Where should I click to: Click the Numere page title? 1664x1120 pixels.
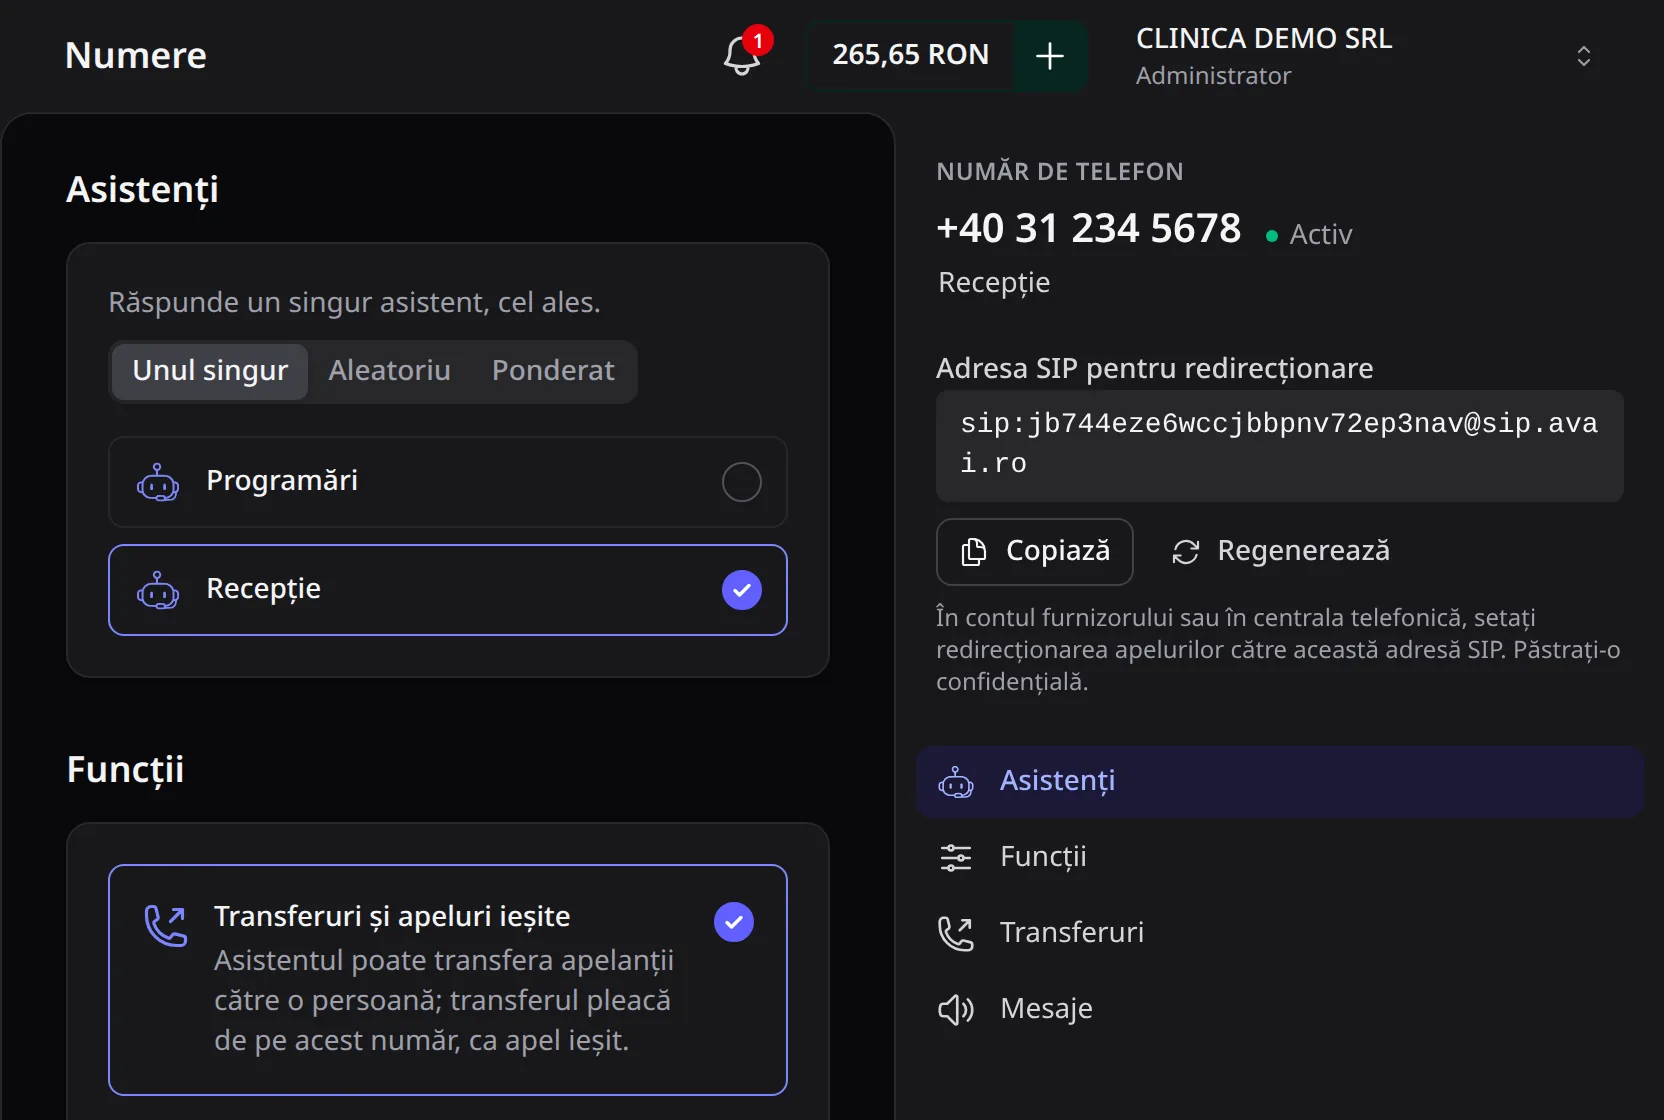136,56
